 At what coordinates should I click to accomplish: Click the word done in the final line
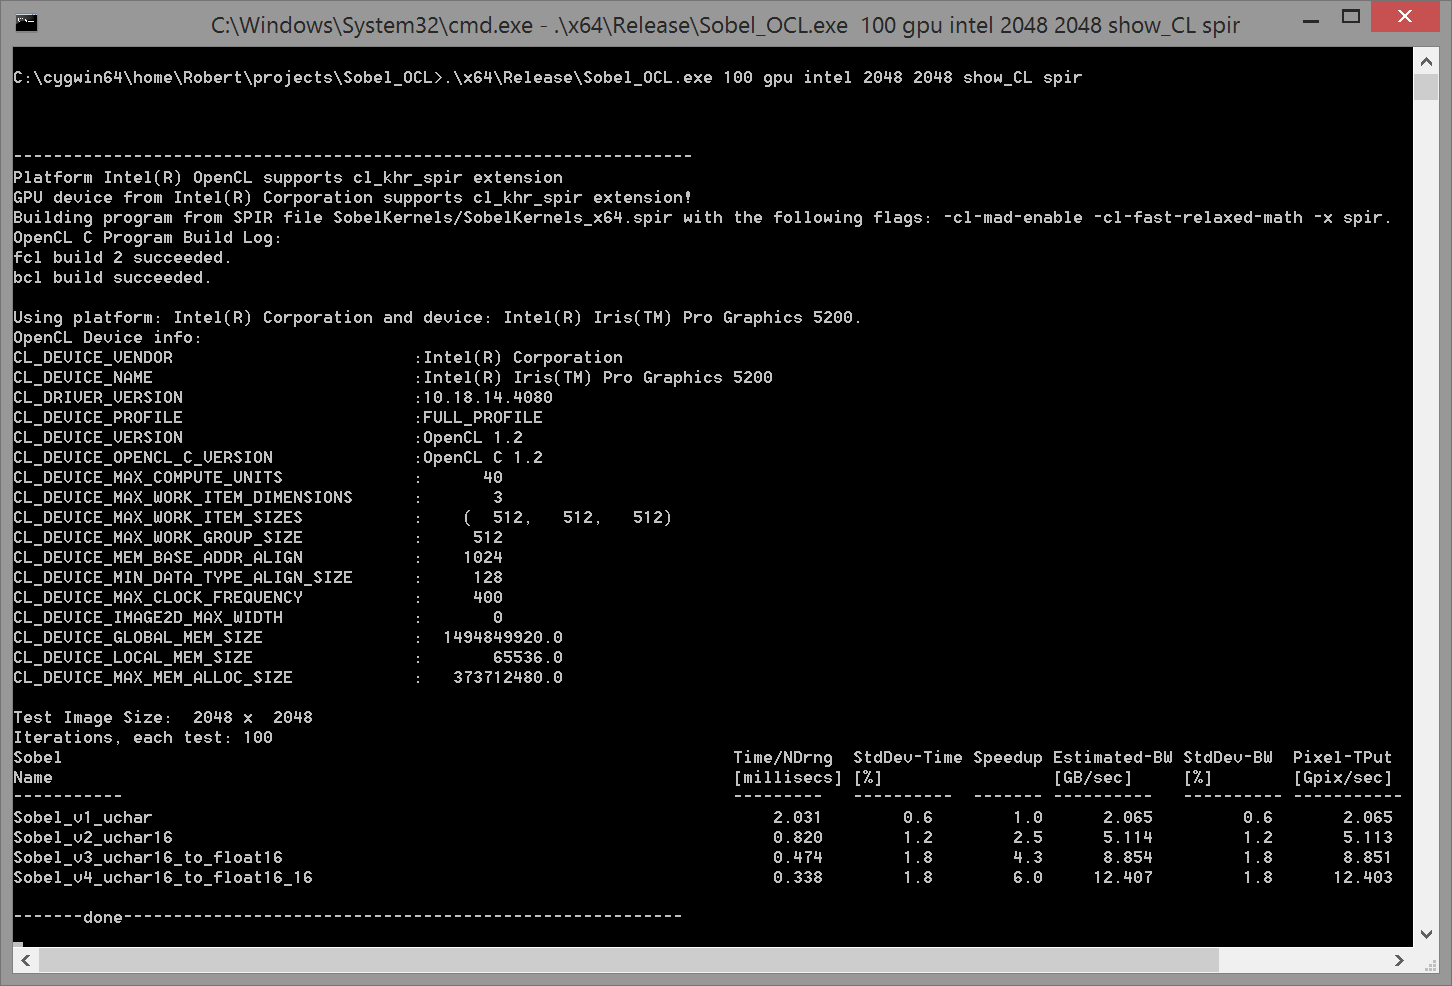[x=103, y=917]
